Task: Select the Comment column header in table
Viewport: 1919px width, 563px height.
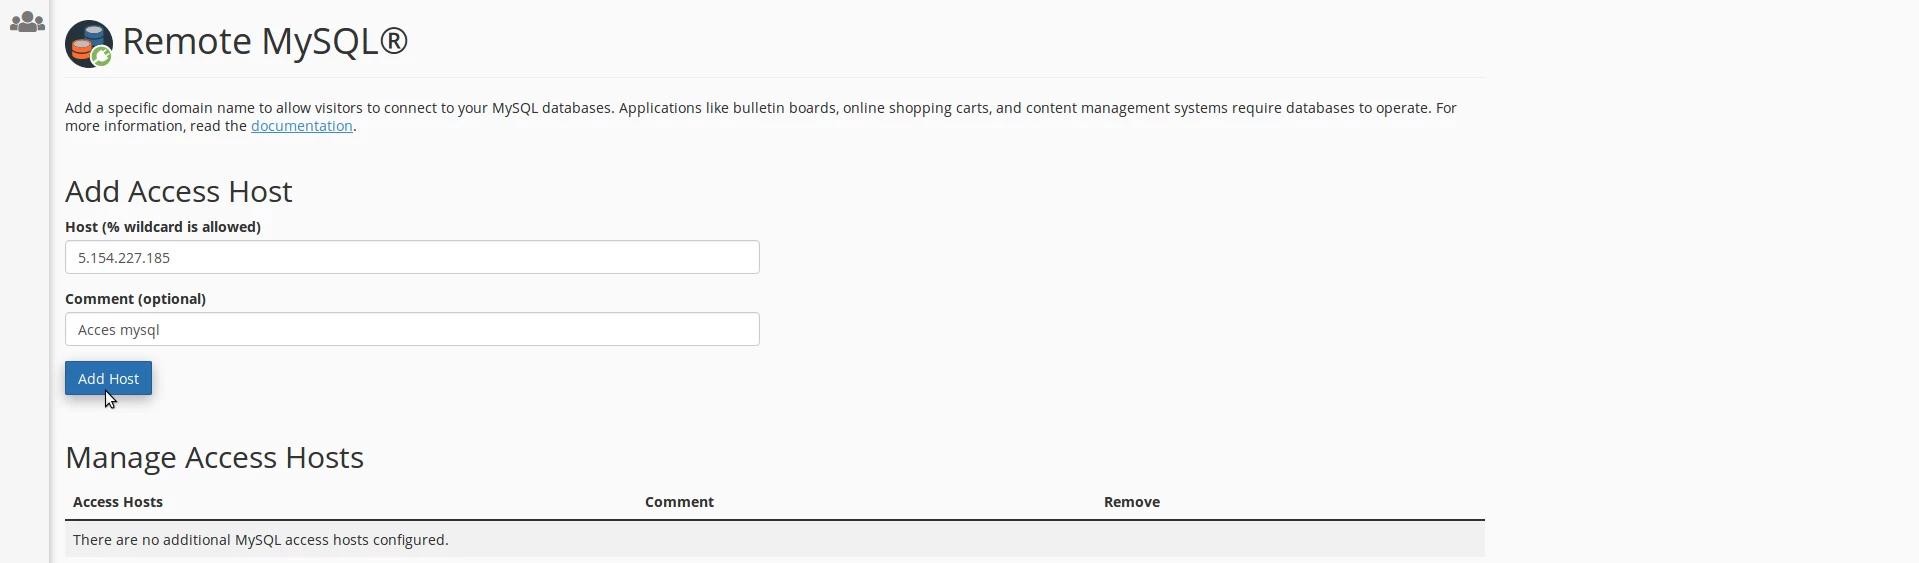Action: pos(679,502)
